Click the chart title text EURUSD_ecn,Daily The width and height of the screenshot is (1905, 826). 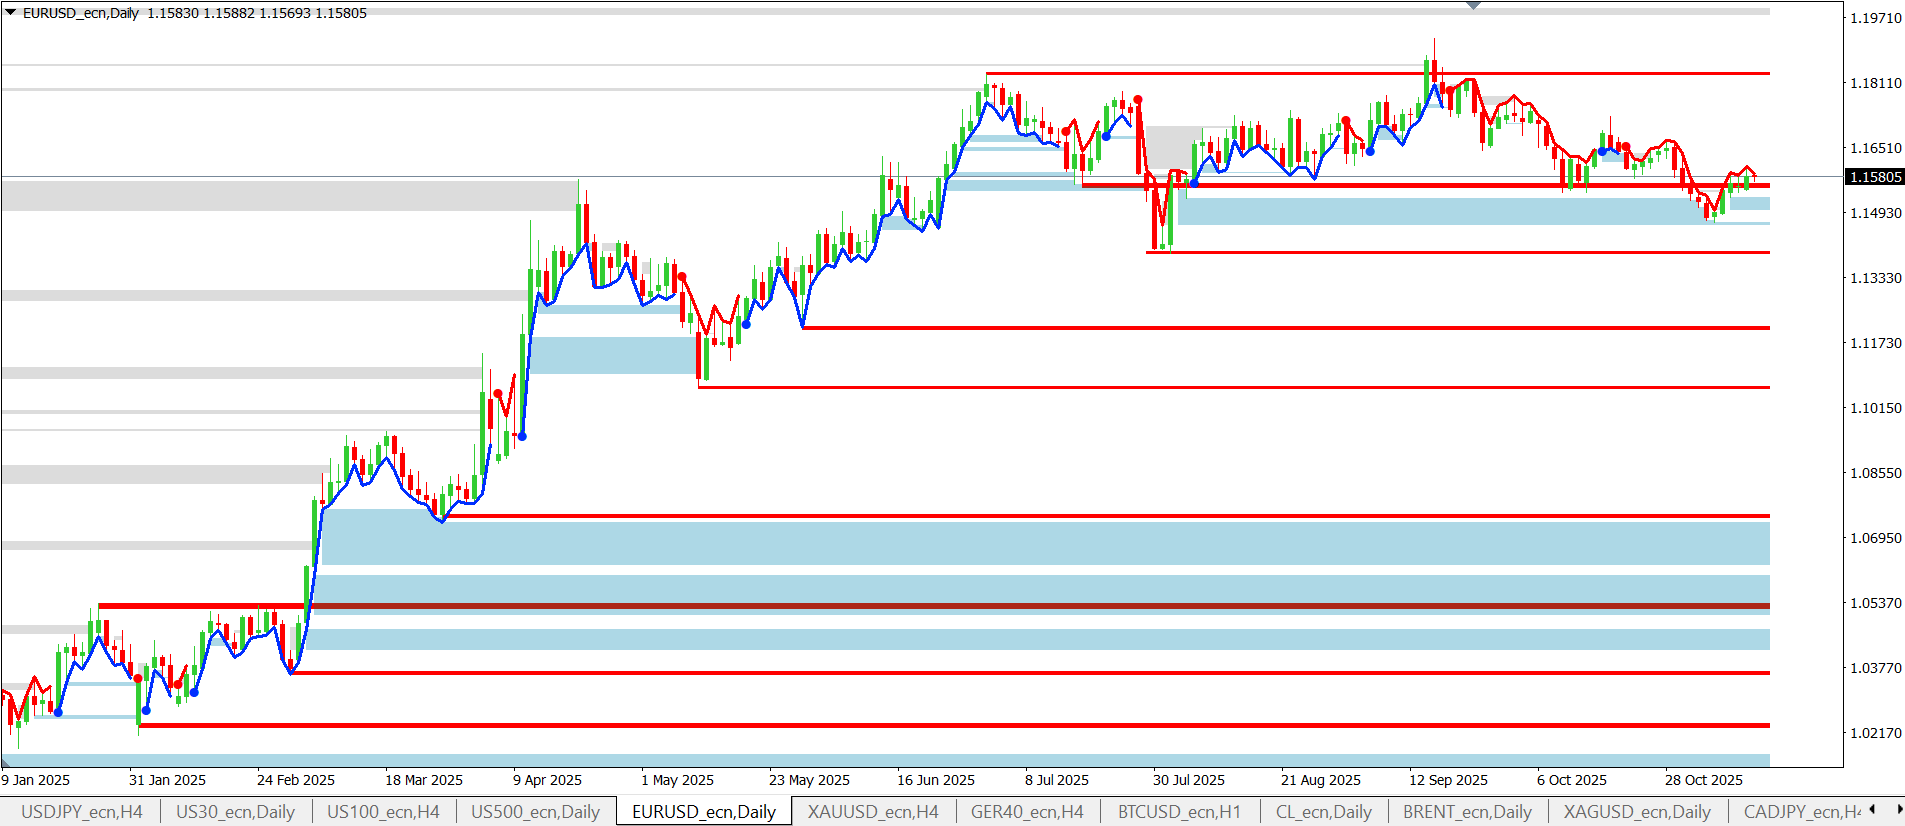point(80,13)
